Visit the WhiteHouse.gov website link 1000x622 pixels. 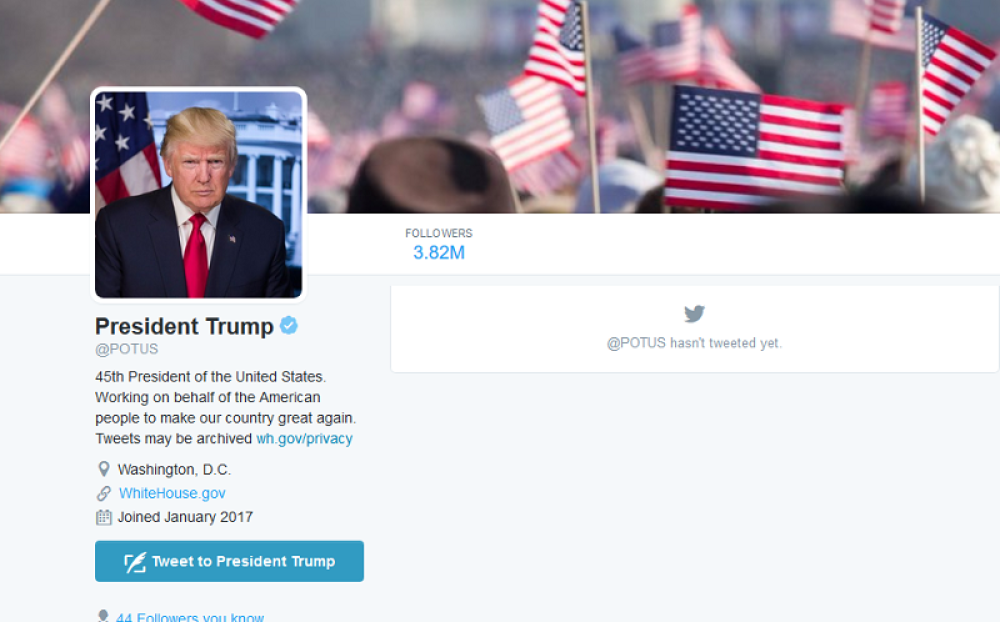(172, 493)
